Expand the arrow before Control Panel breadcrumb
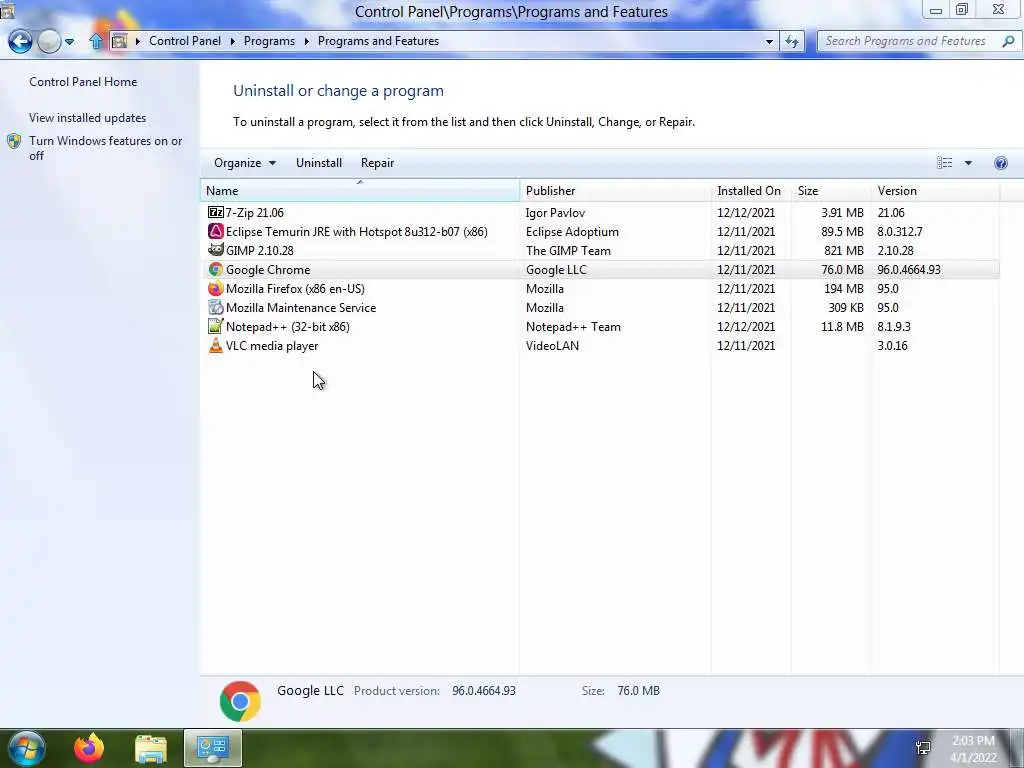 coord(138,41)
